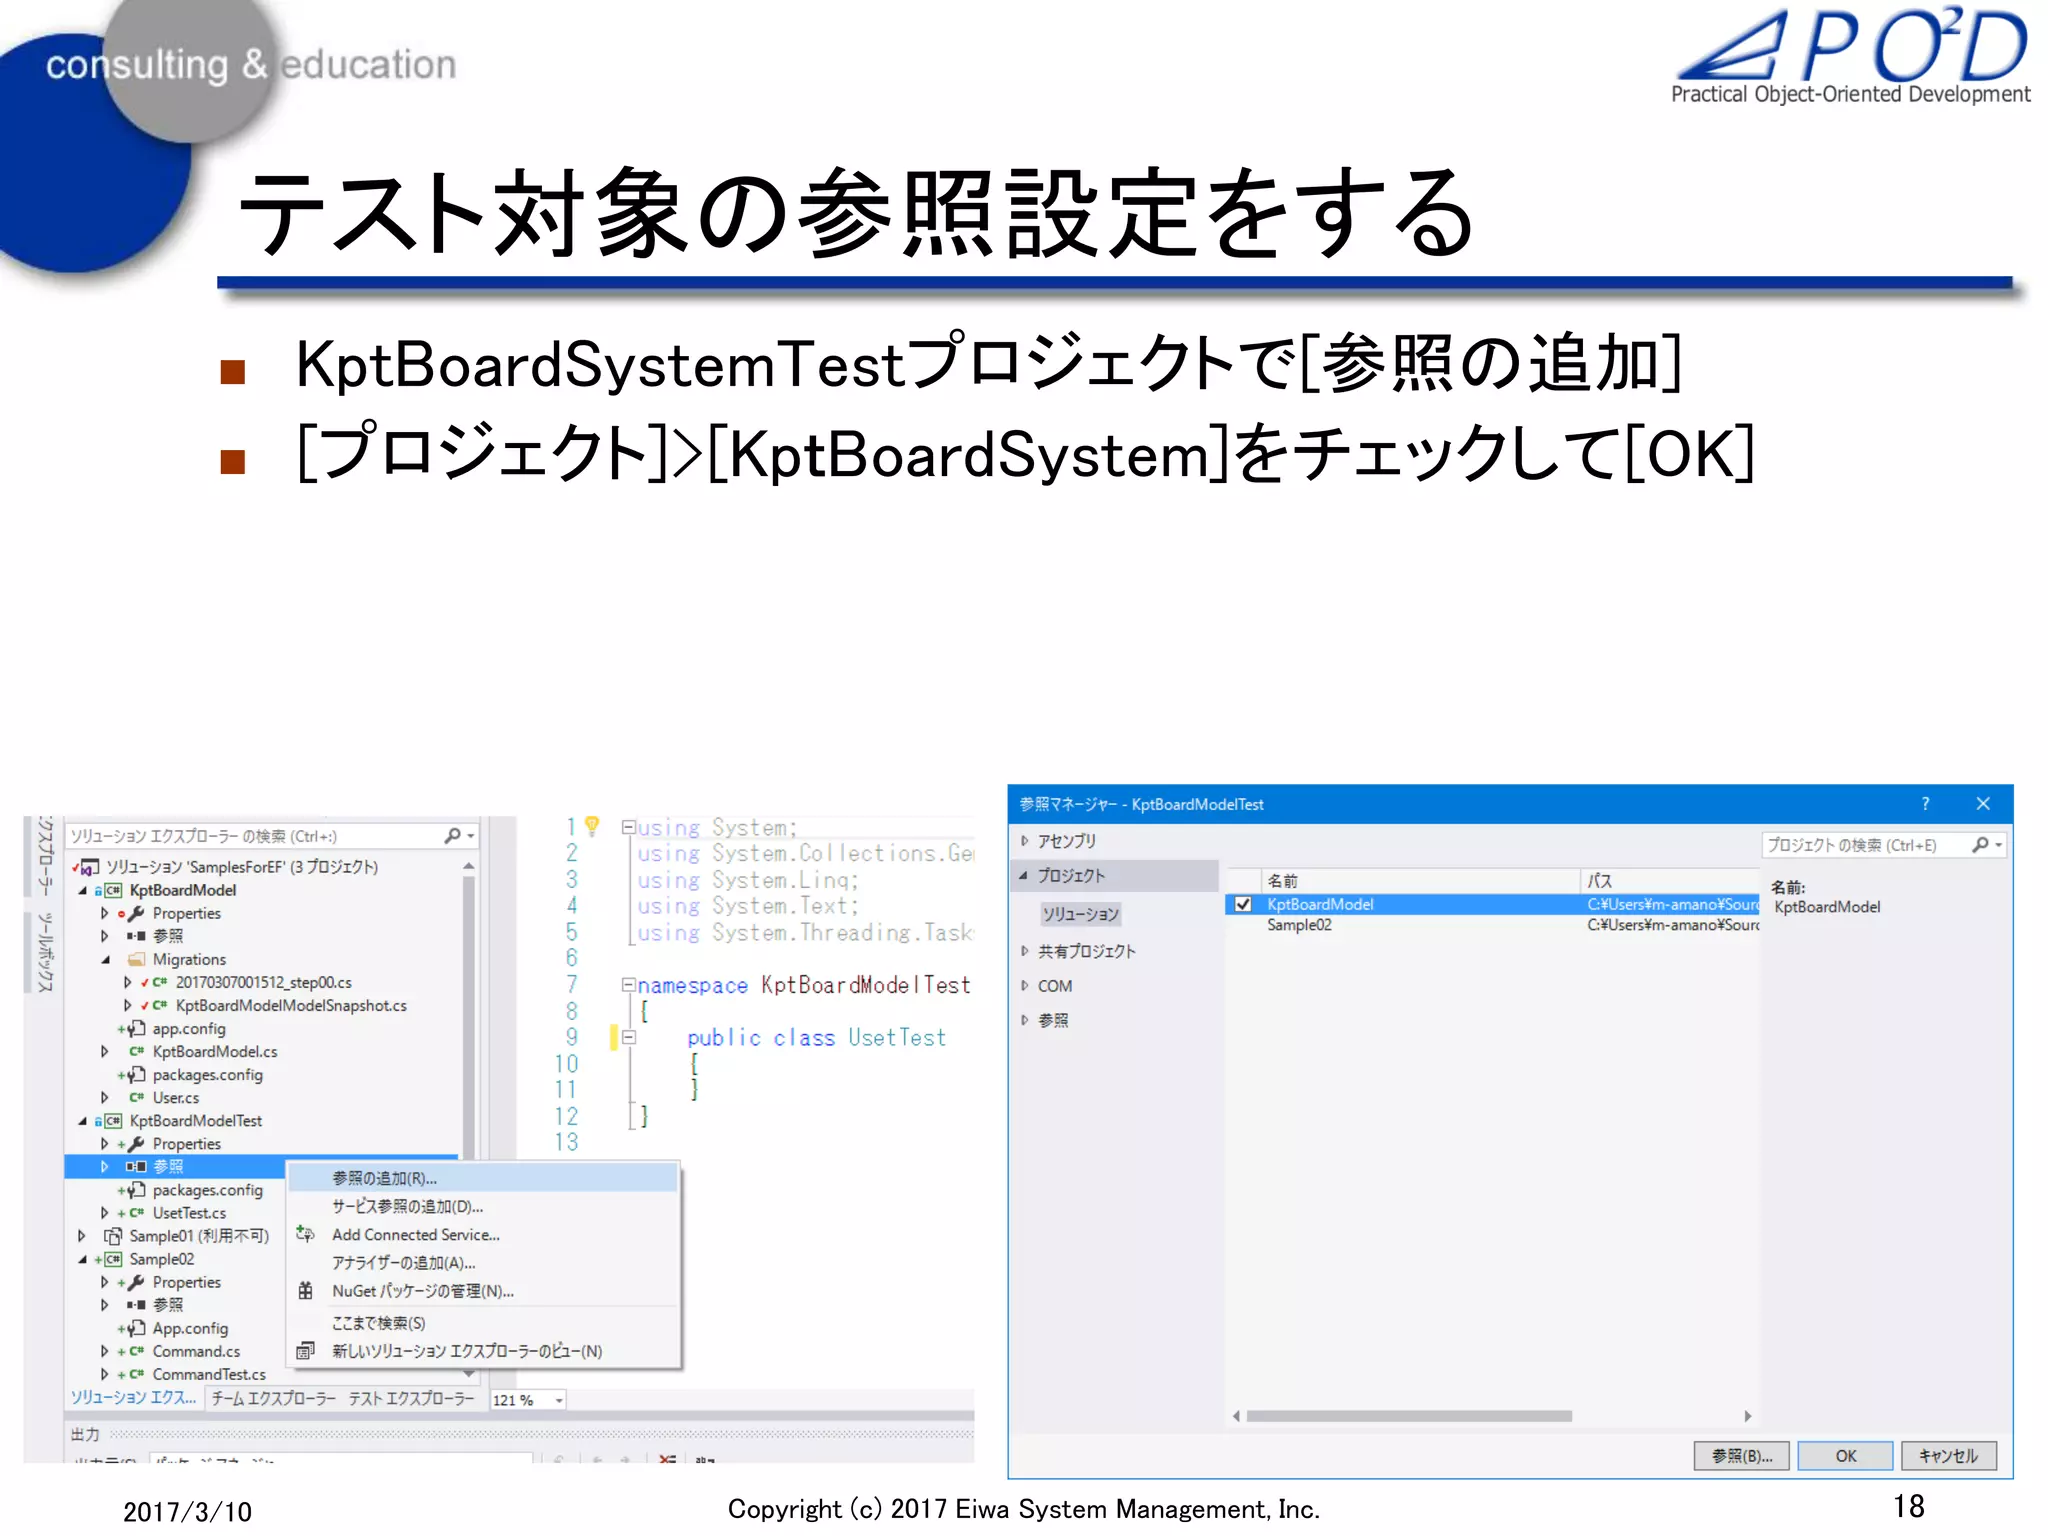Collapse the KptBoardModelTest project node

[x=83, y=1121]
